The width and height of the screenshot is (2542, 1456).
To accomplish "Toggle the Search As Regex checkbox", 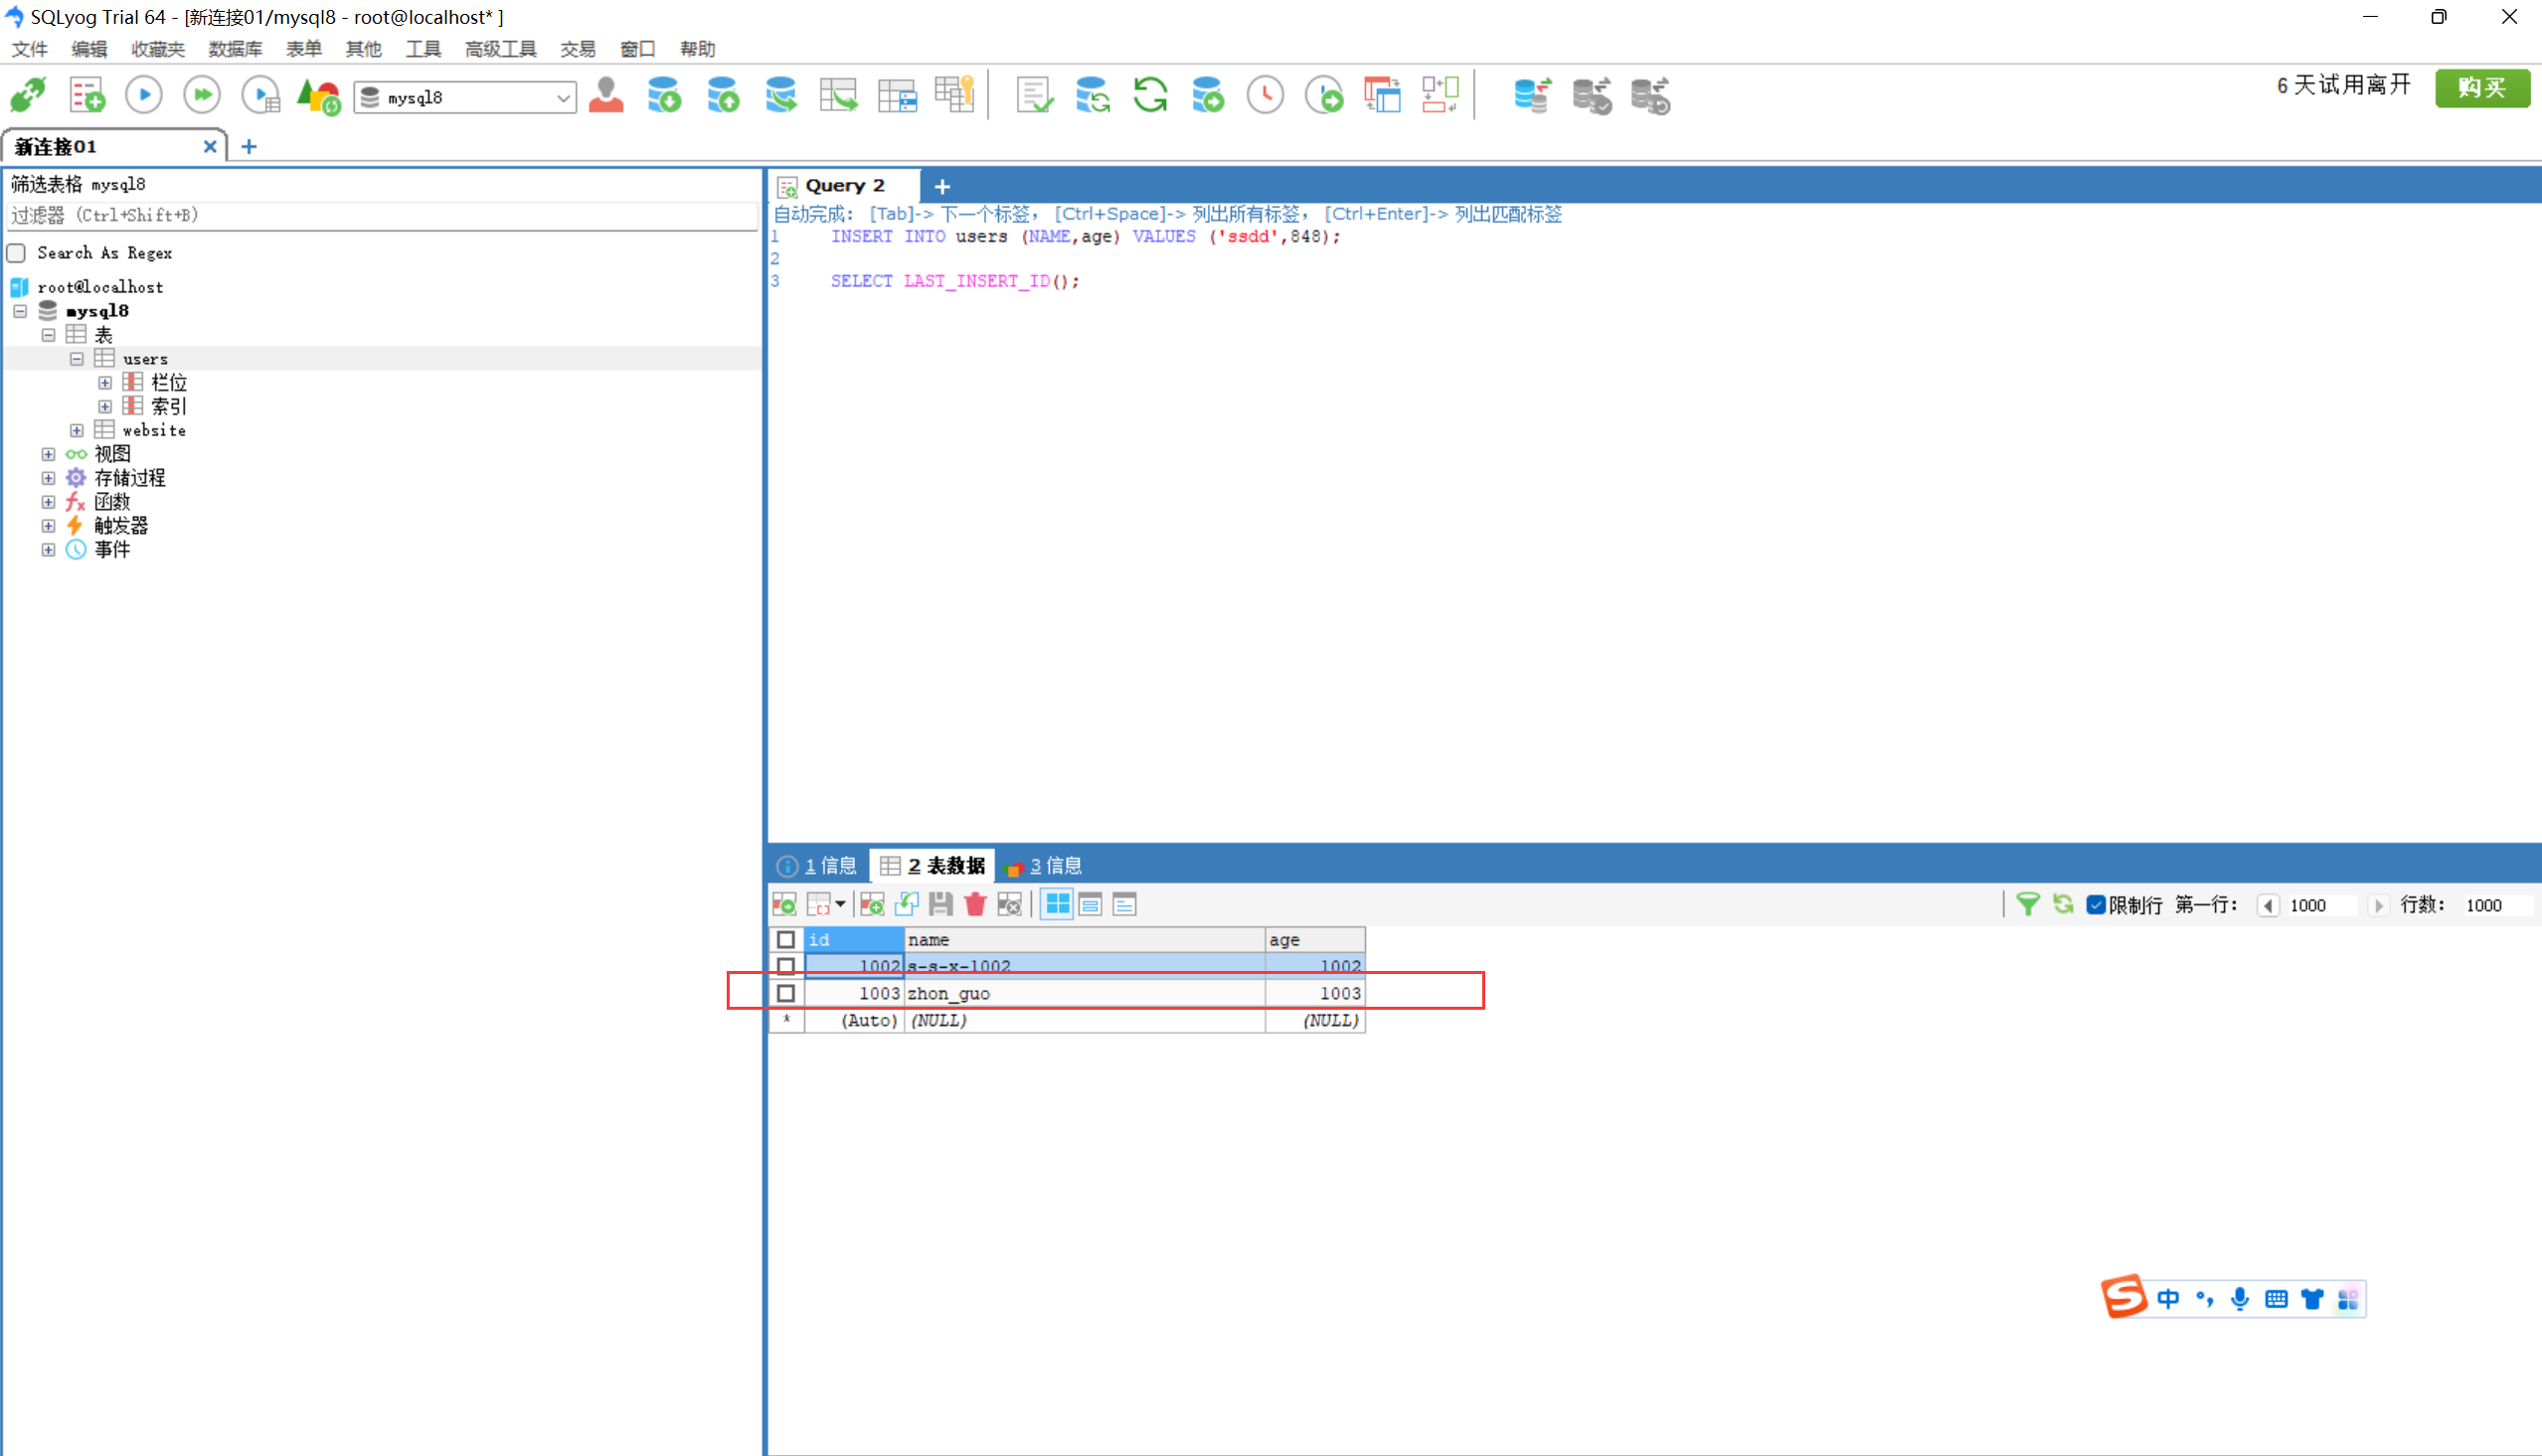I will [17, 253].
